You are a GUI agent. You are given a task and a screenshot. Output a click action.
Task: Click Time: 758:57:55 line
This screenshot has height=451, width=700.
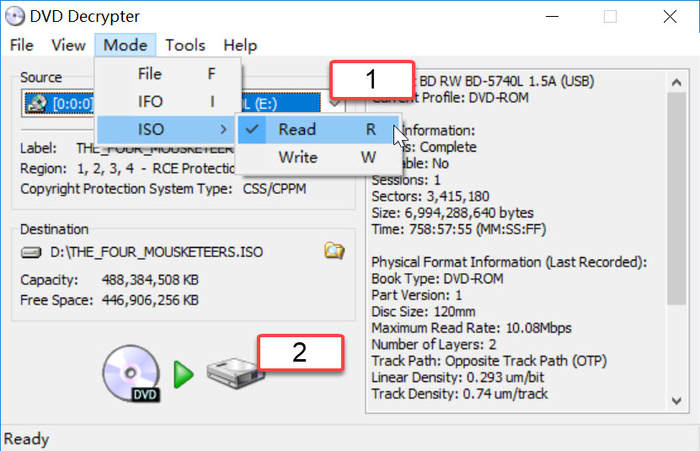(x=458, y=230)
